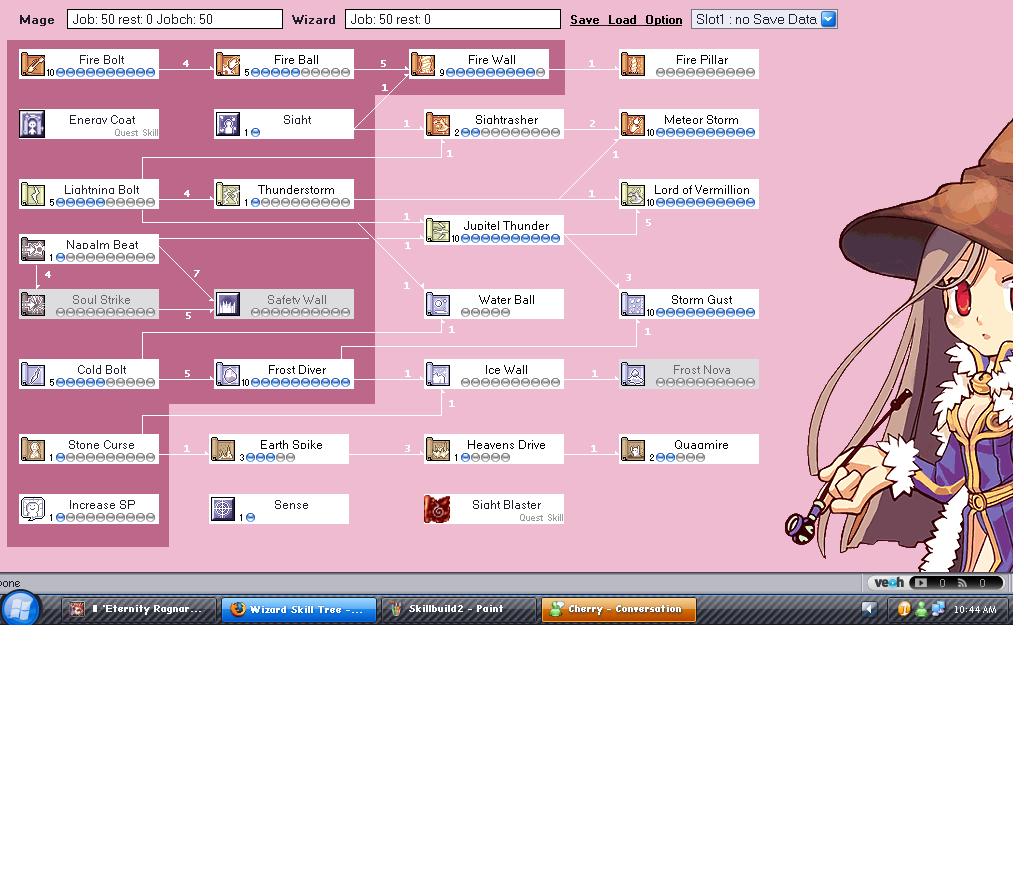Click the network connection tray icon

tap(938, 609)
